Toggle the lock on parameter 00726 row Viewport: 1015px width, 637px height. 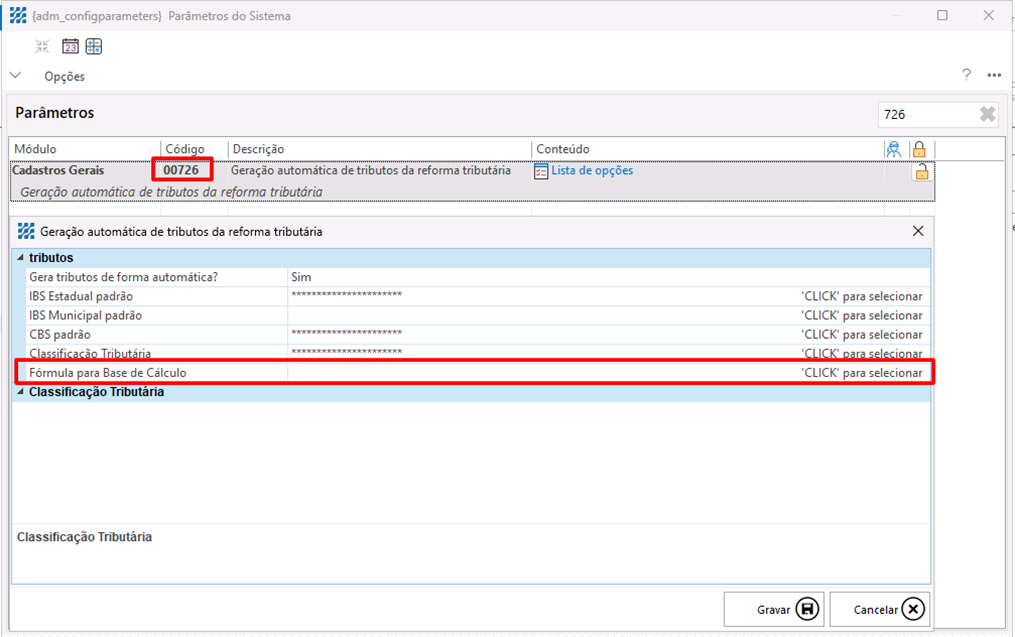pos(920,171)
